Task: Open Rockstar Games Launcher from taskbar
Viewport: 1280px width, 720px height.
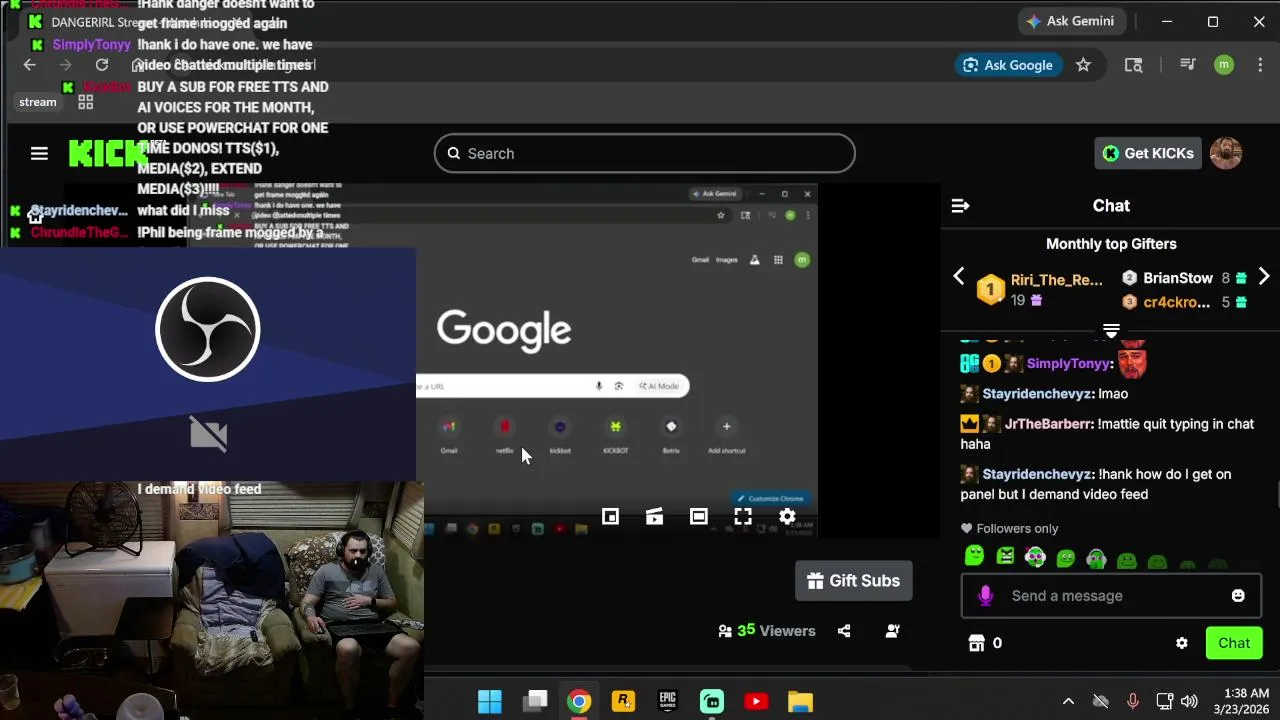Action: (x=623, y=701)
